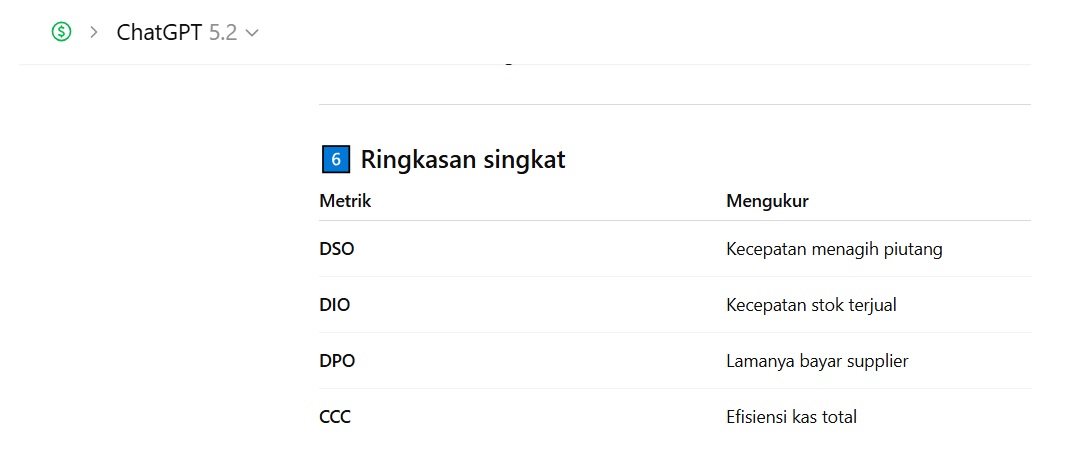Click the CCC metric cell
Viewport: 1091px width, 465px height.
coord(335,417)
